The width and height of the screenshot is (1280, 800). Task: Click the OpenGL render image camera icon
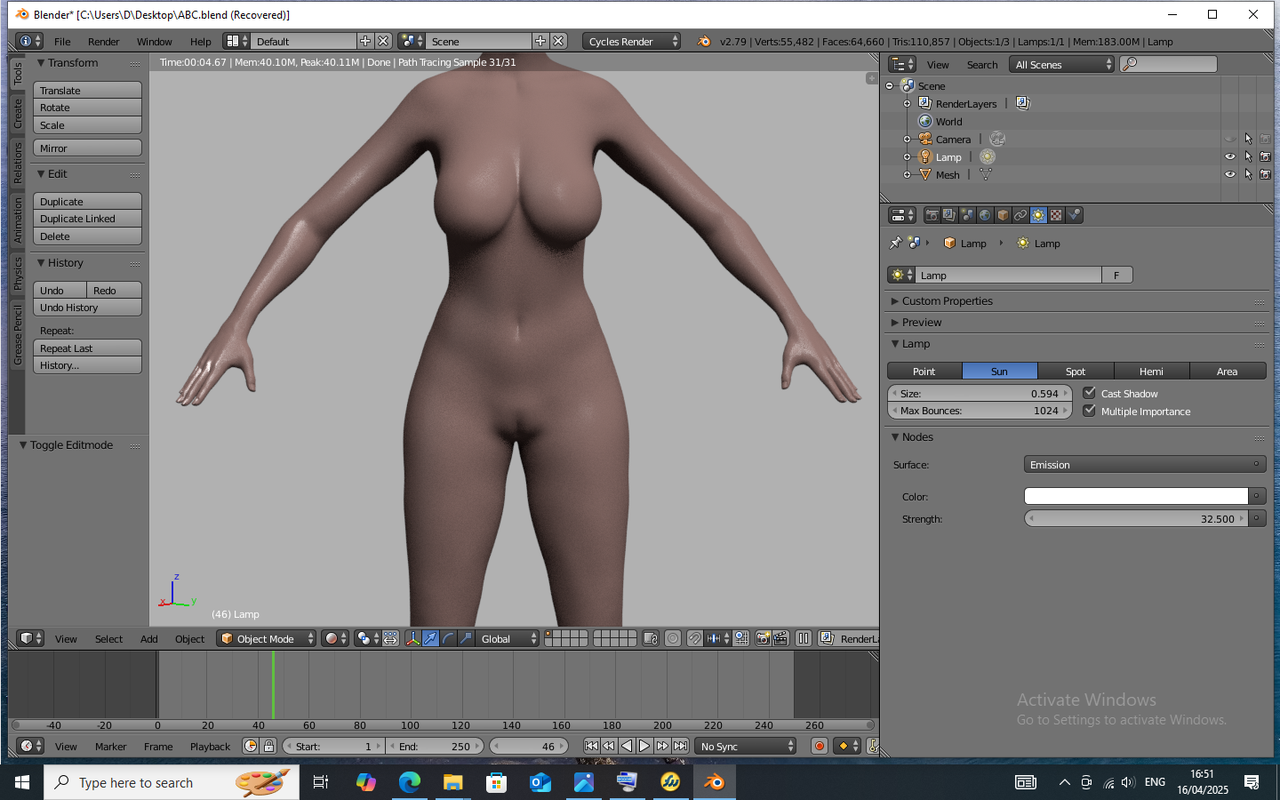click(x=763, y=638)
